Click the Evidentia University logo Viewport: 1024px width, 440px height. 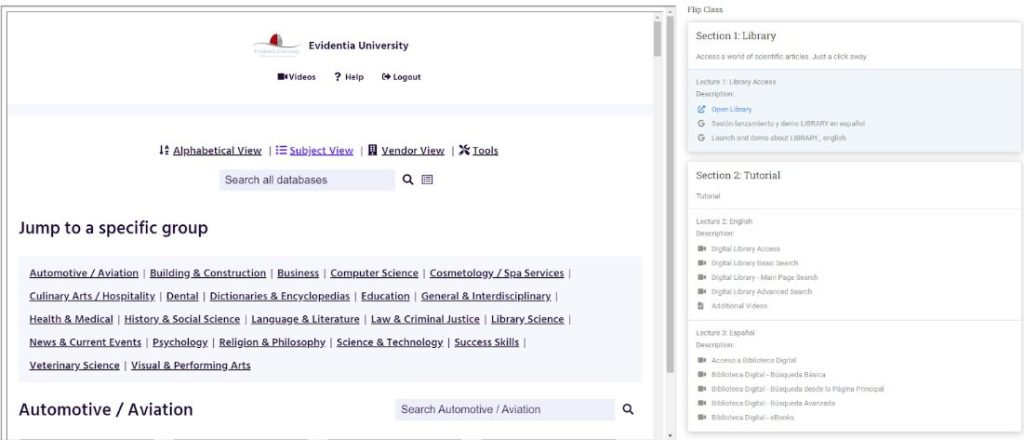click(x=276, y=46)
